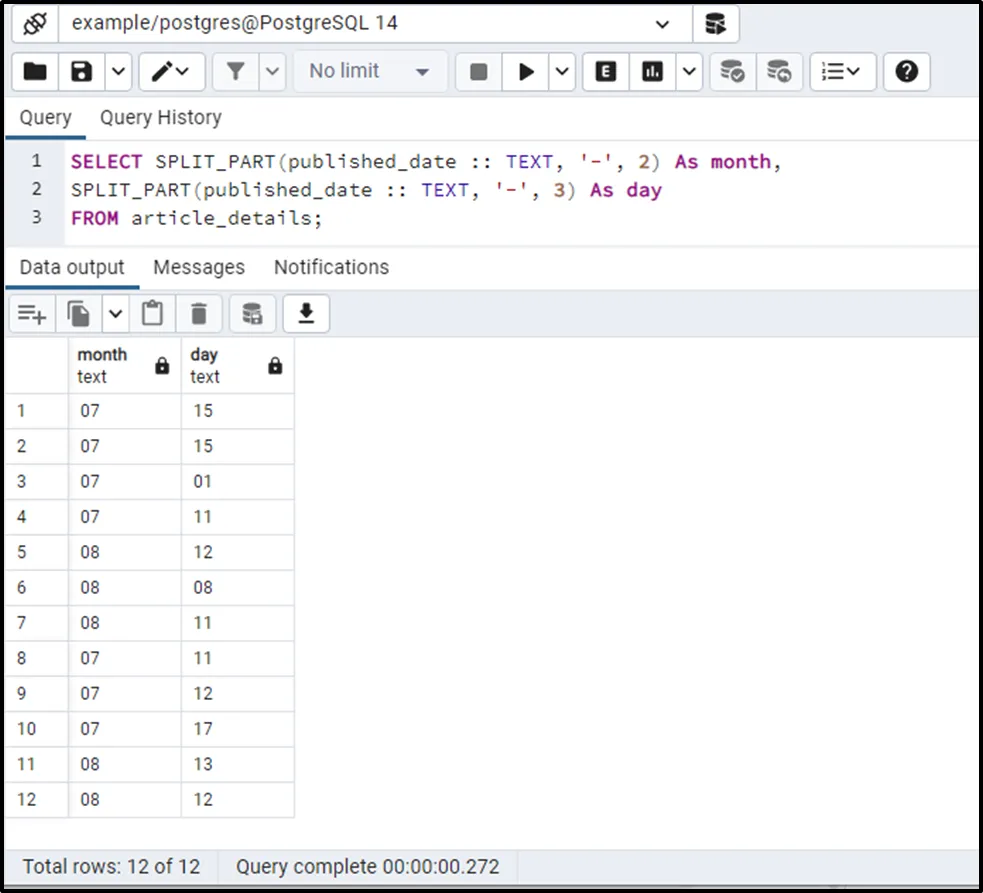Switch to the Query History tab
Viewport: 983px width, 893px height.
[x=160, y=118]
